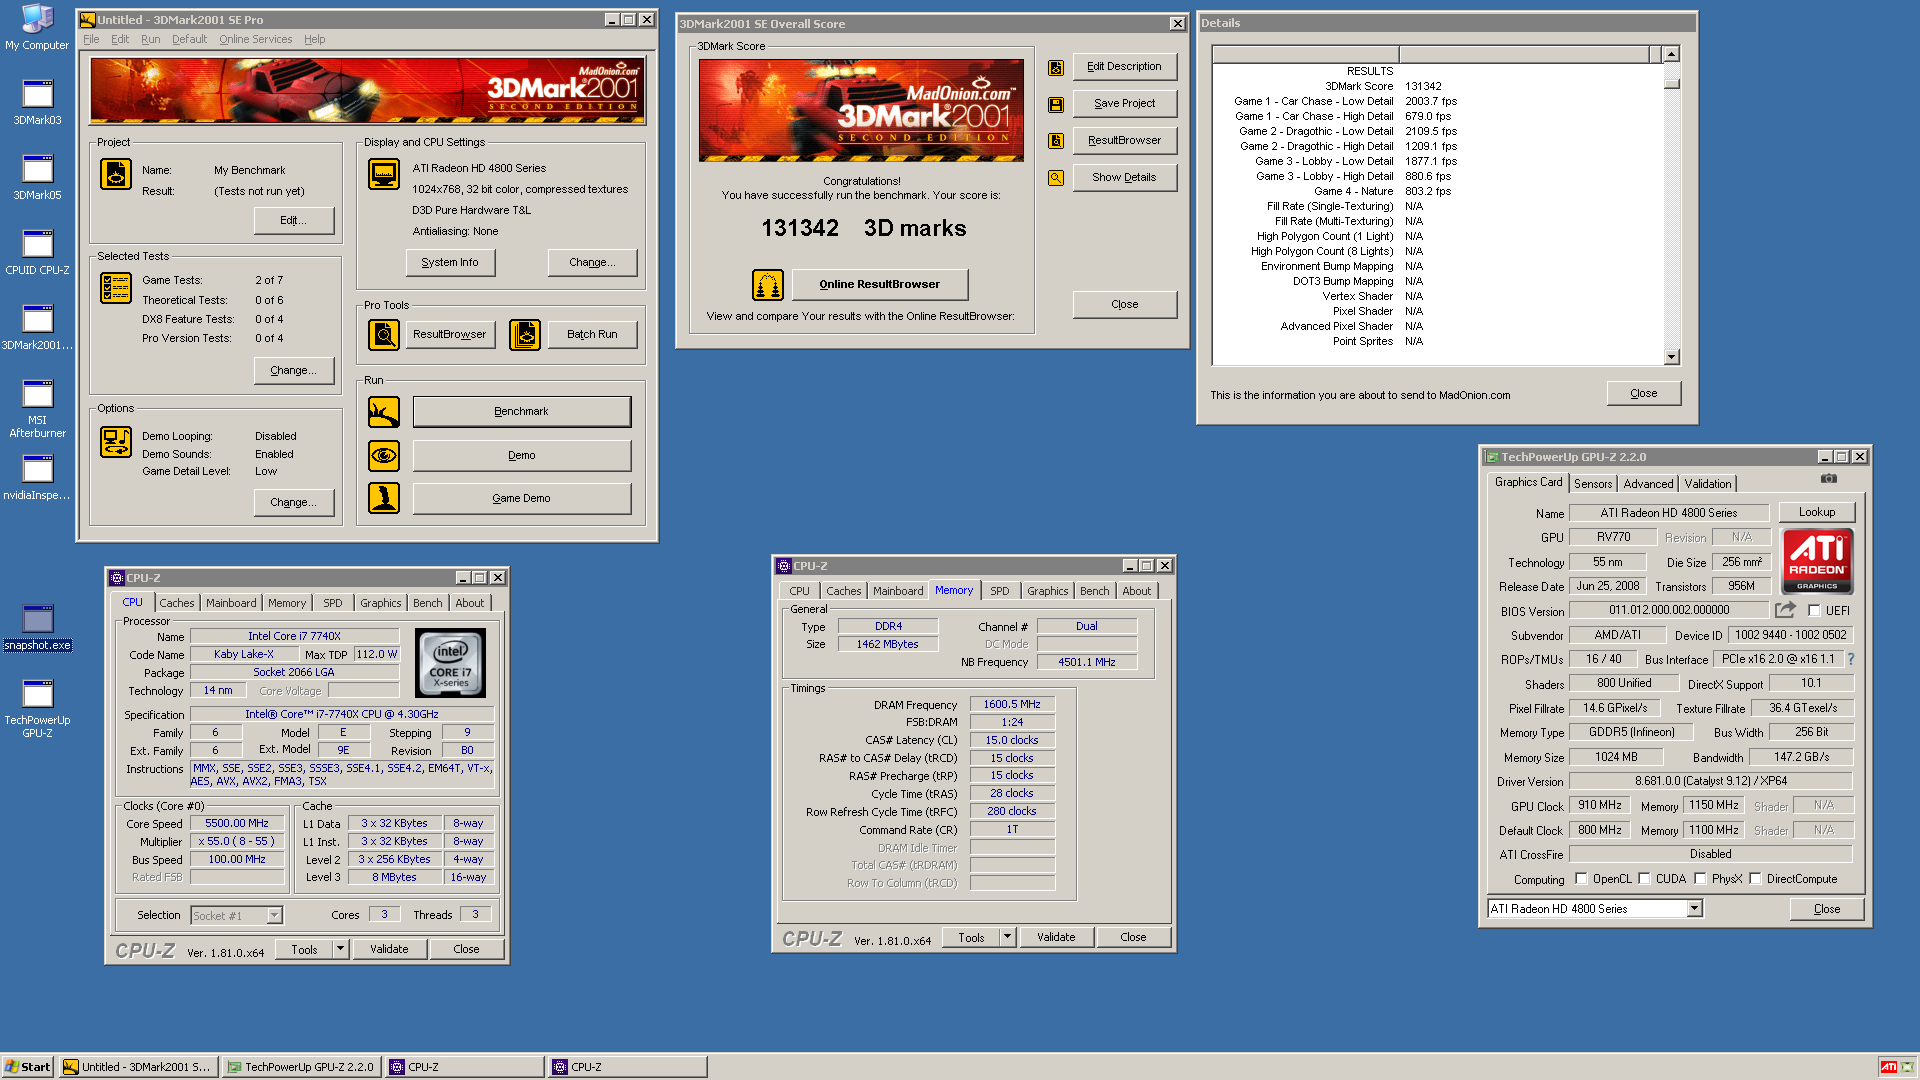Click the Game Demo button

coord(522,498)
